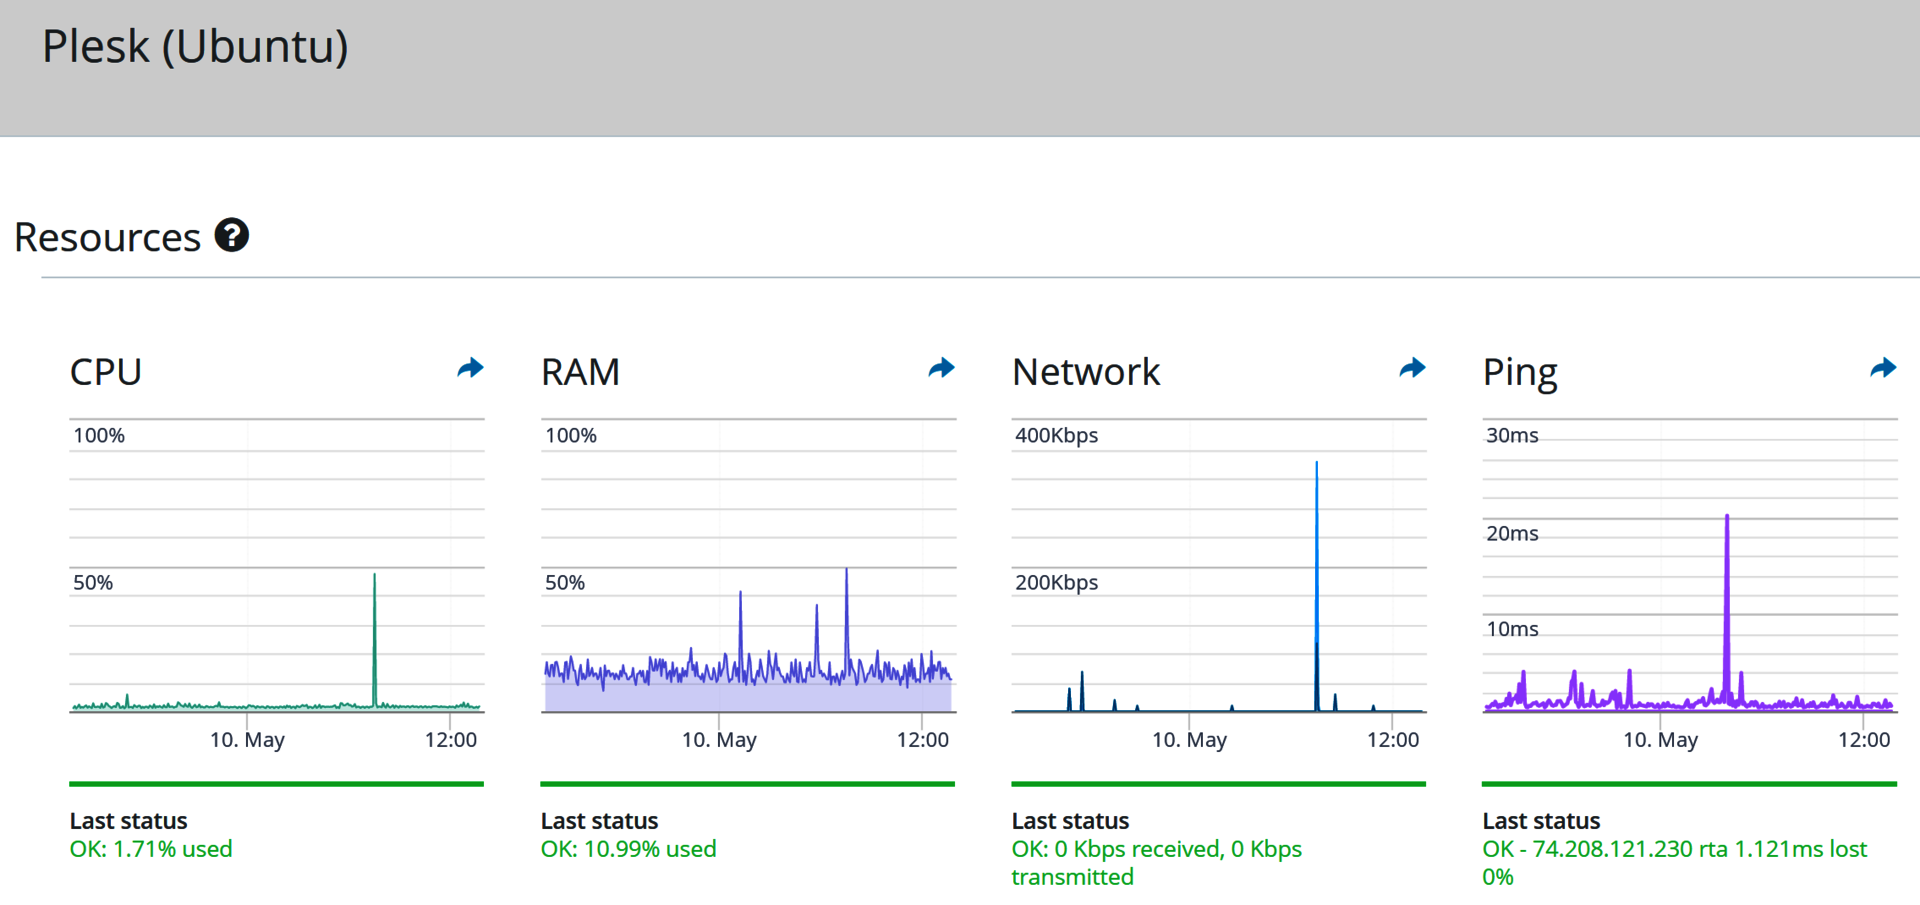Click the 'OK: 1.71% used' status
Viewport: 1920px width, 905px height.
(x=151, y=849)
